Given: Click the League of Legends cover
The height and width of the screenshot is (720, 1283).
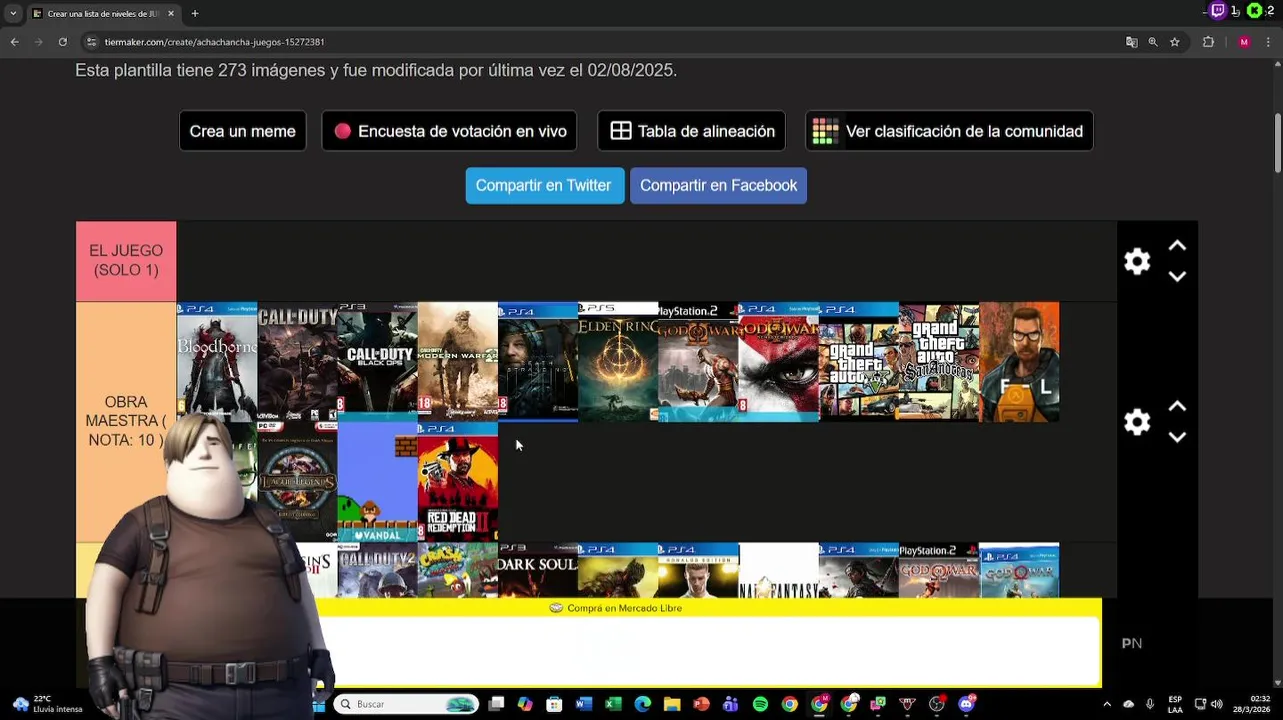Looking at the screenshot, I should [297, 482].
